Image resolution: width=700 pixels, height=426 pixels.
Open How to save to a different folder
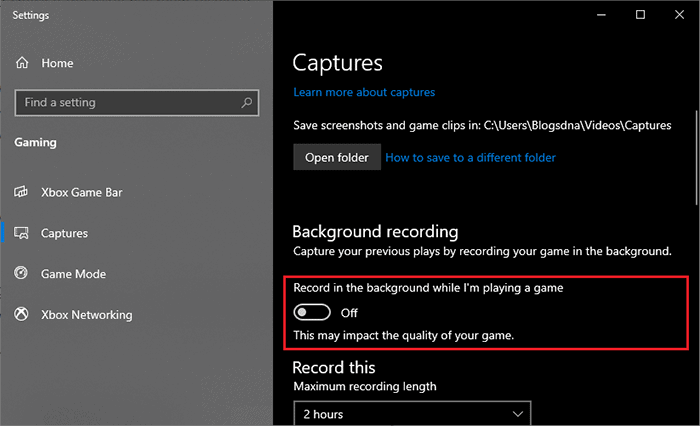coord(470,158)
